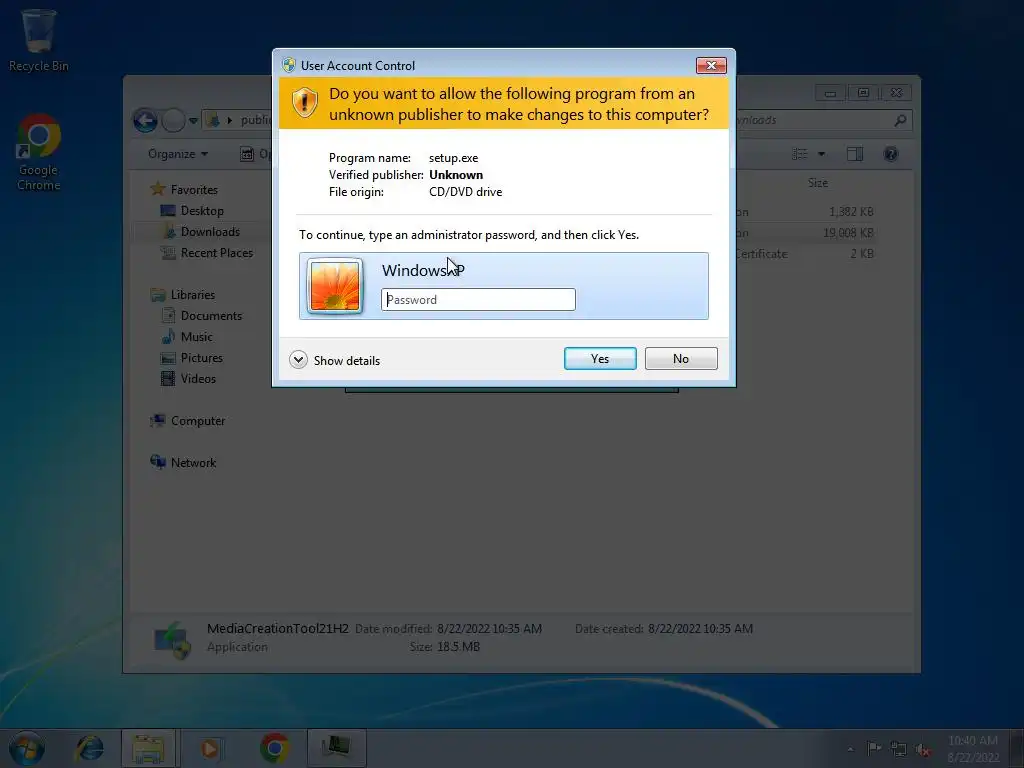
Task: Maximize the Explorer window
Action: click(x=863, y=93)
